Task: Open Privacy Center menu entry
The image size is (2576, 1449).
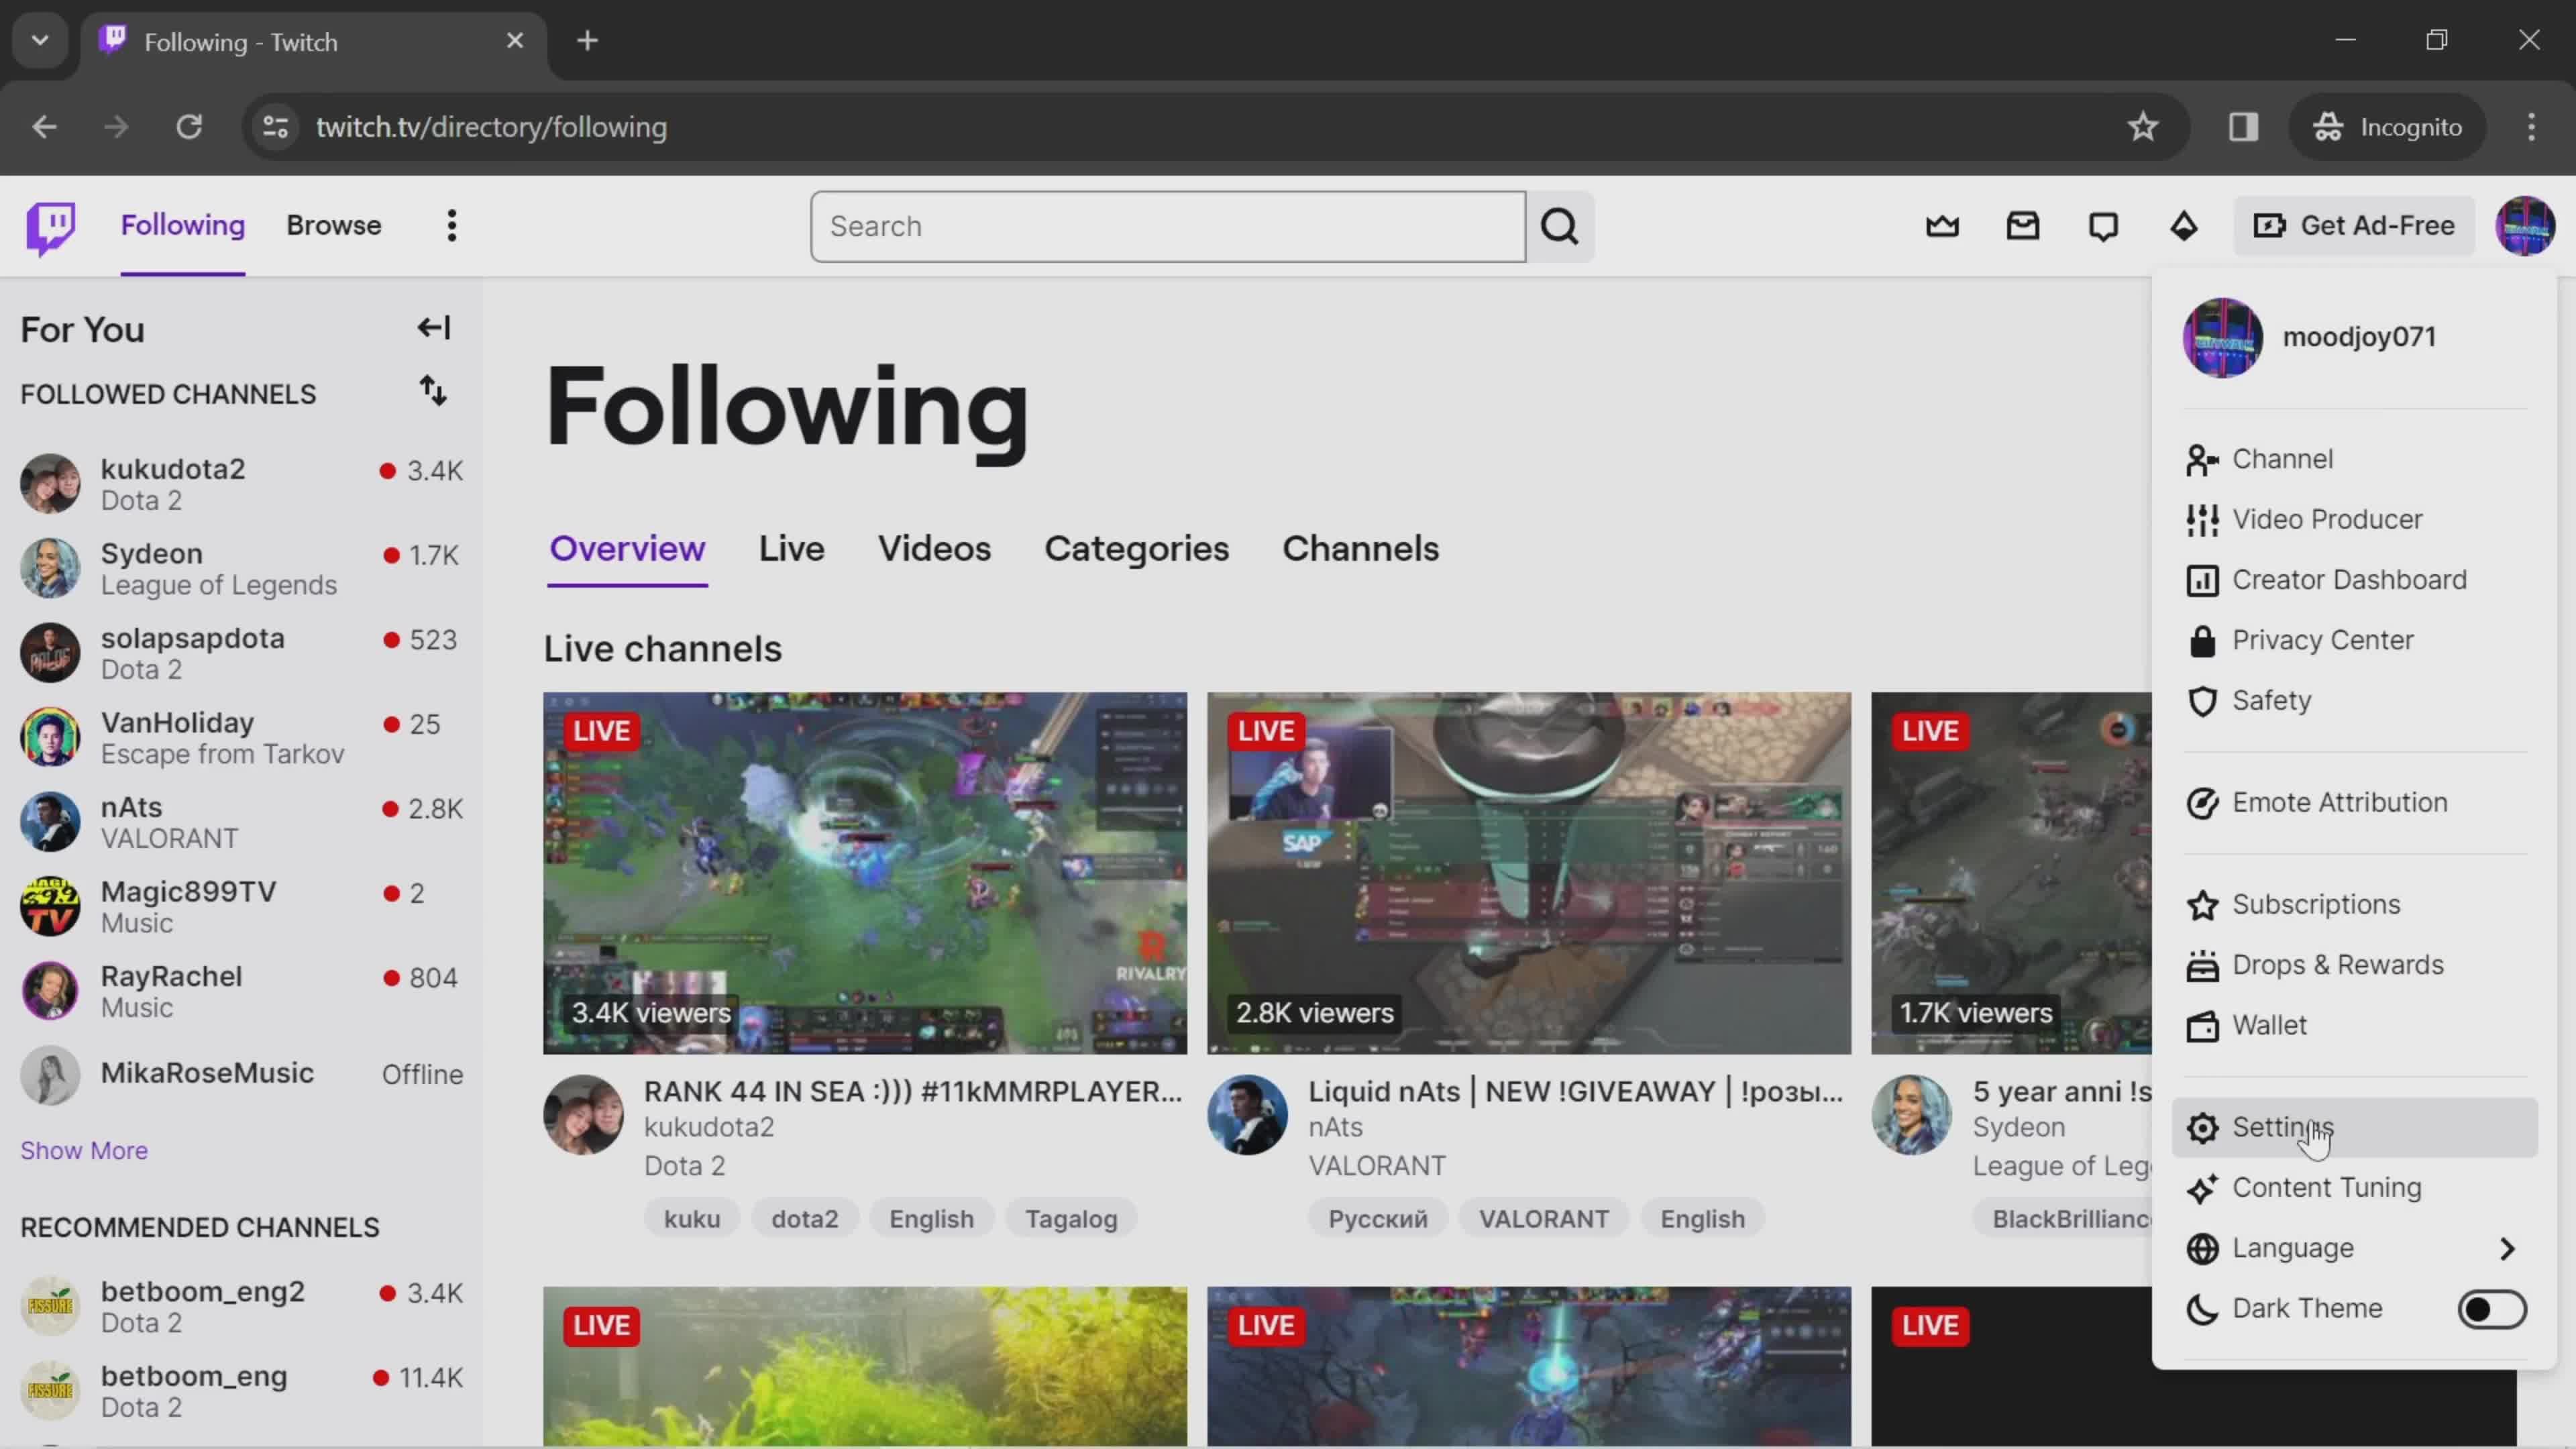Action: 2355,640
